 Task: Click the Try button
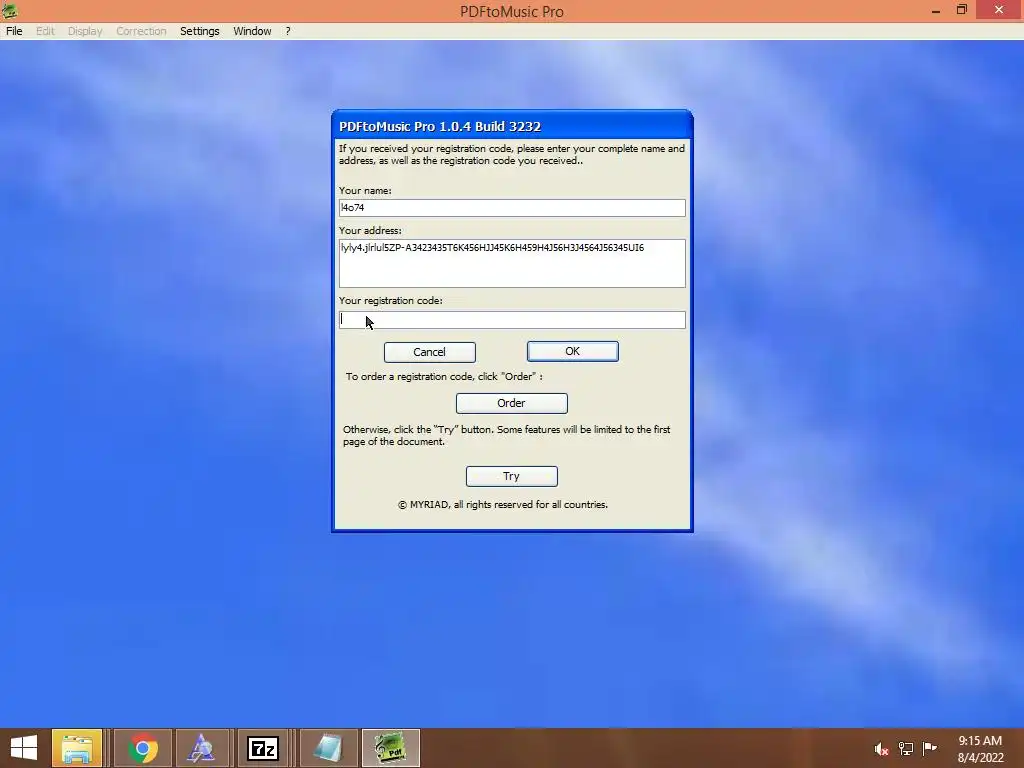pos(511,476)
